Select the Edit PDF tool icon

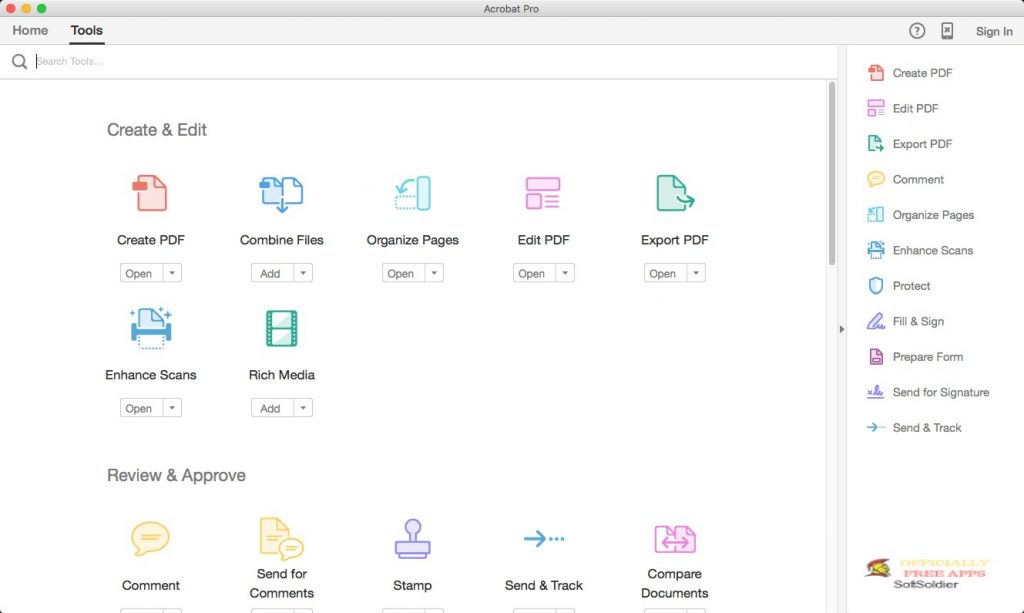tap(543, 193)
